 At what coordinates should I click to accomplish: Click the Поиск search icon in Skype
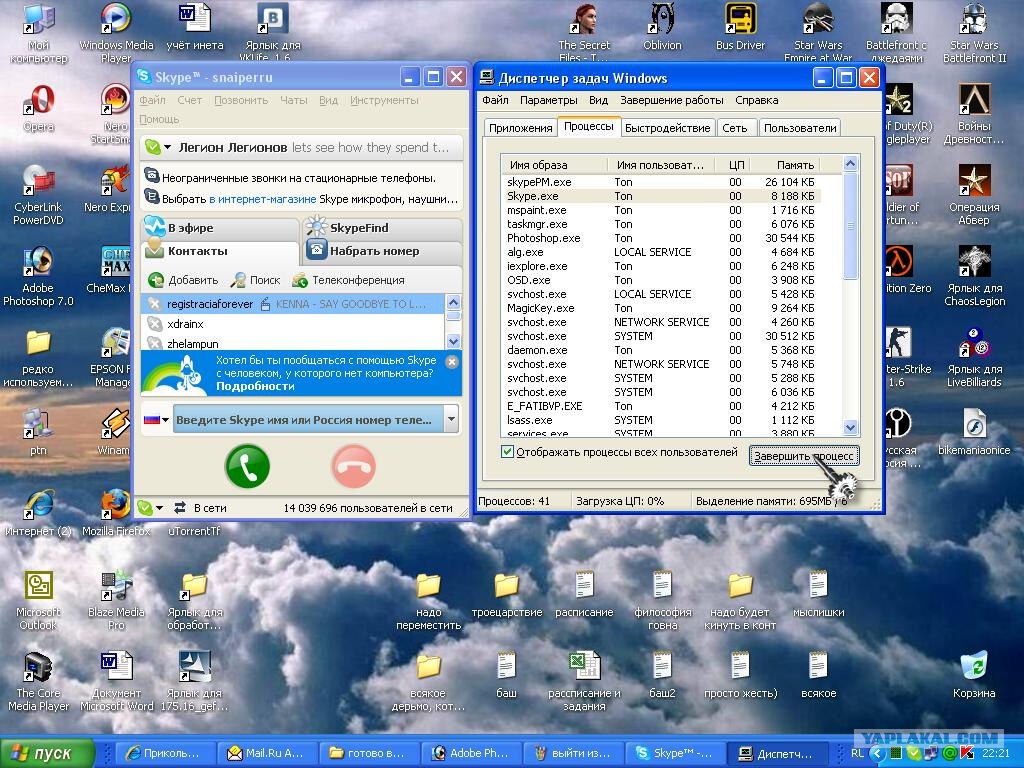pyautogui.click(x=238, y=280)
